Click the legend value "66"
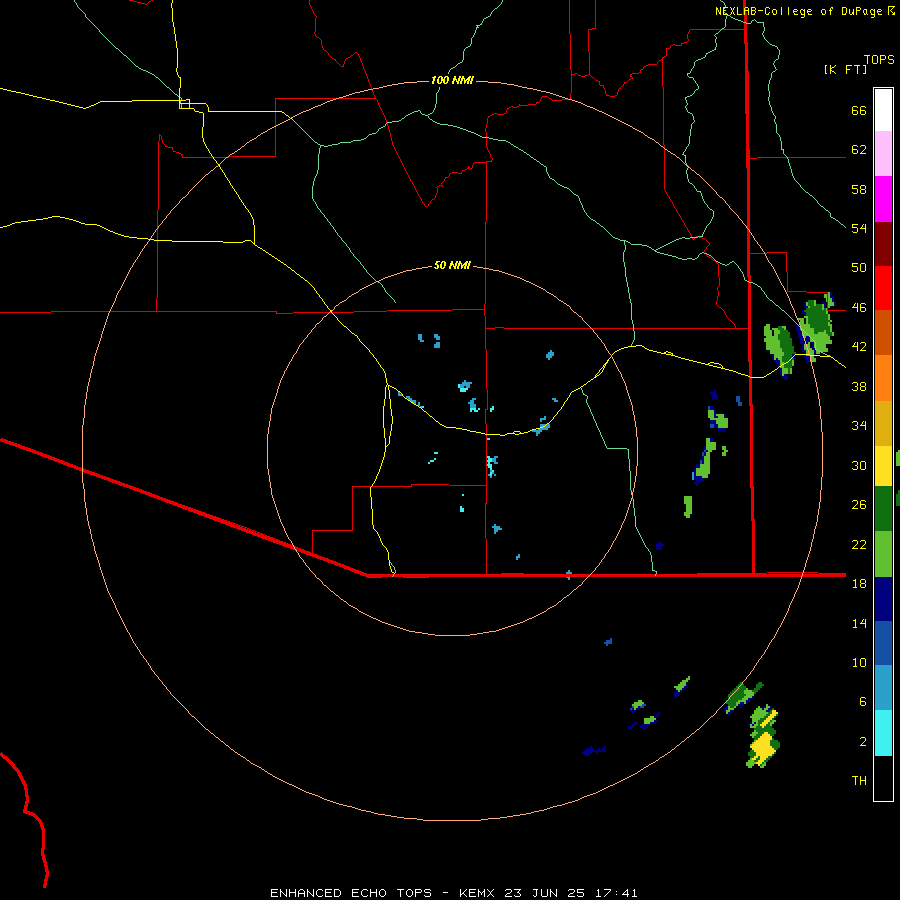 [x=859, y=110]
